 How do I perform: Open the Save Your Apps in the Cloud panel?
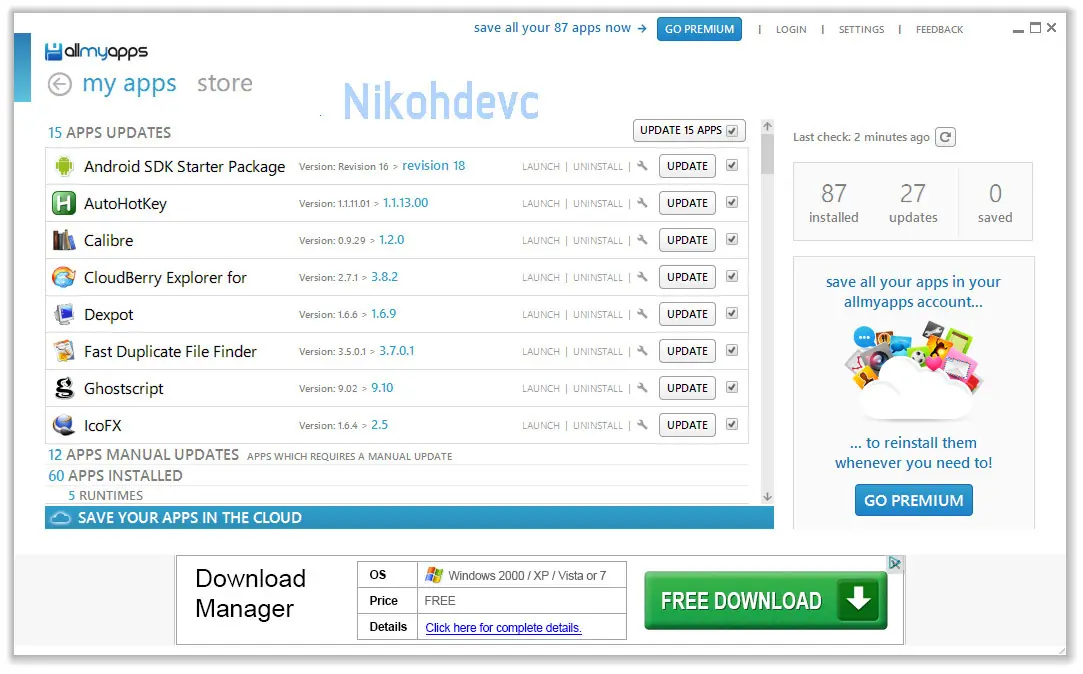click(x=409, y=518)
